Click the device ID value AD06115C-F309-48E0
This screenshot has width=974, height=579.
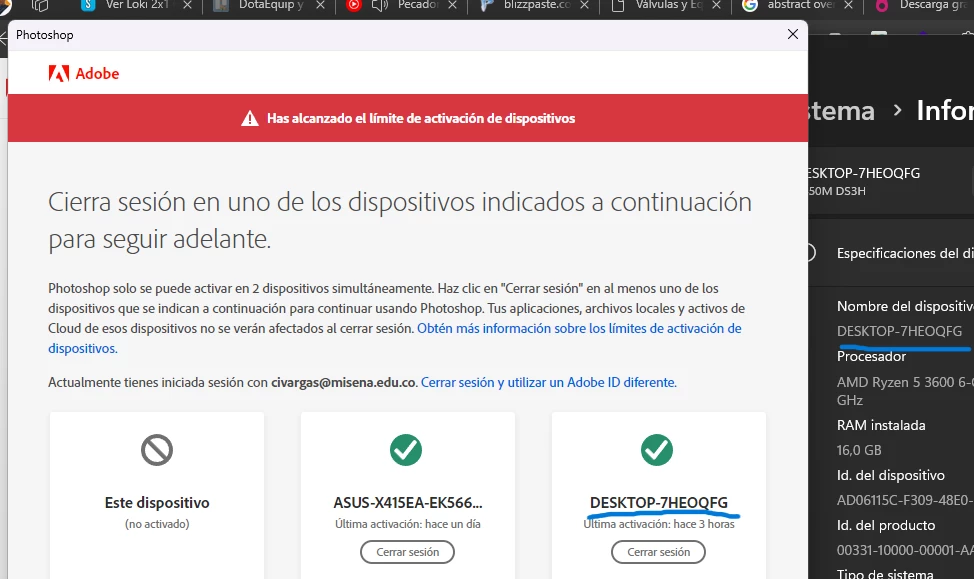[x=905, y=500]
